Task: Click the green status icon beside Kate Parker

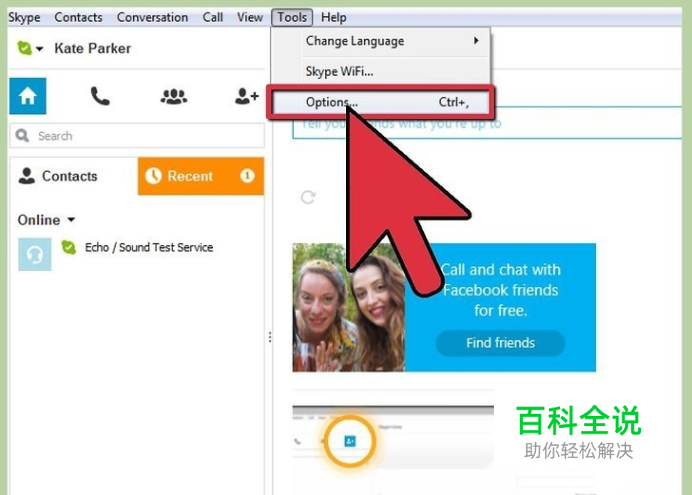Action: click(x=24, y=48)
